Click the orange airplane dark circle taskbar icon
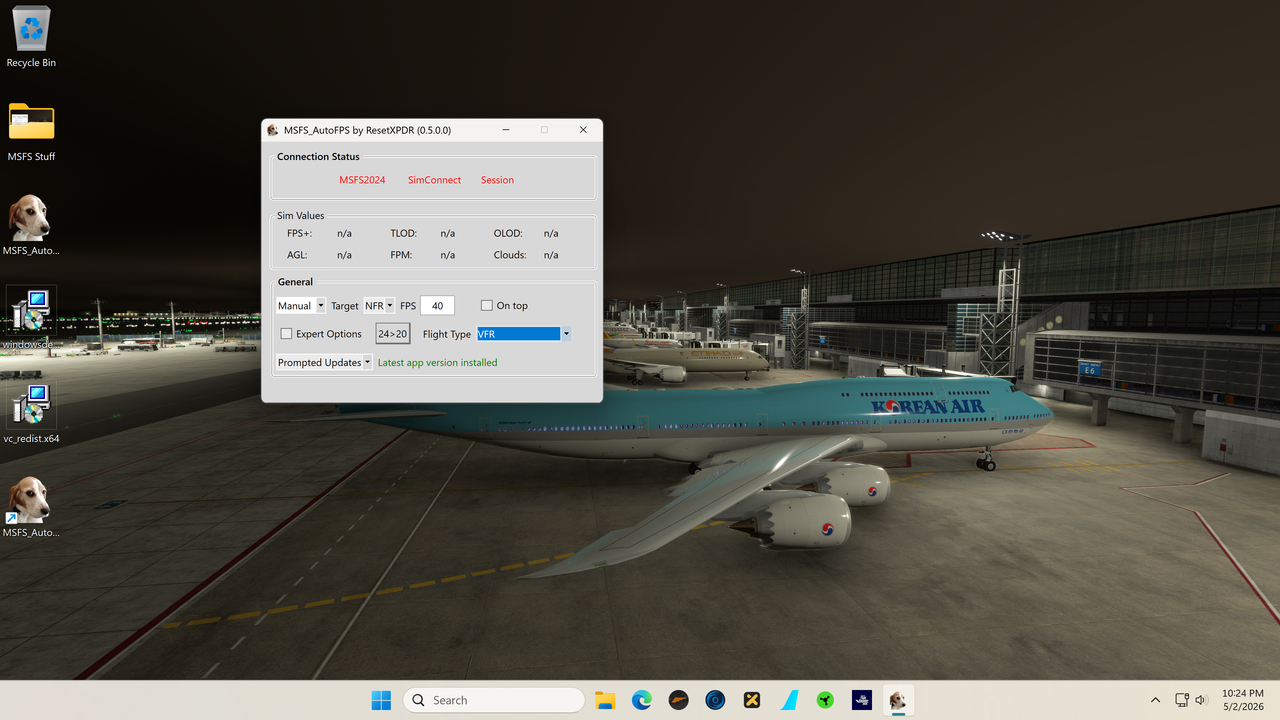 click(678, 700)
